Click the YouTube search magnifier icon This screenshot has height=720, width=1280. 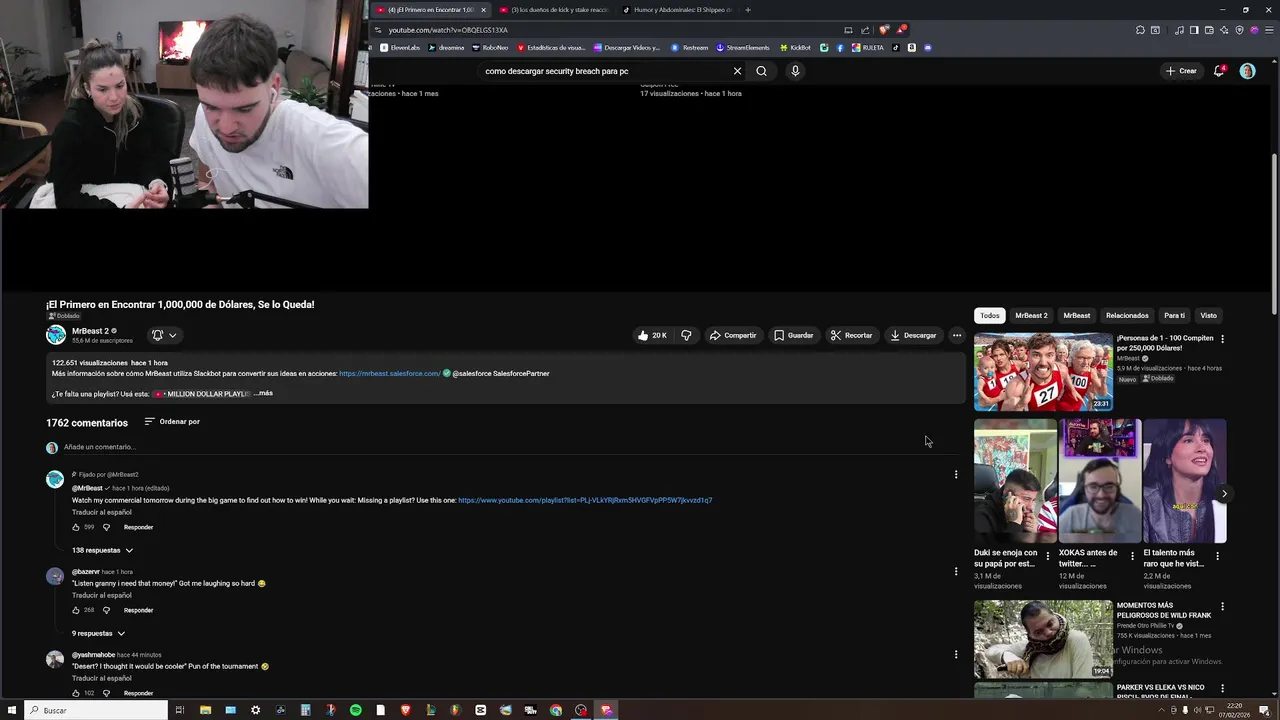(x=761, y=71)
